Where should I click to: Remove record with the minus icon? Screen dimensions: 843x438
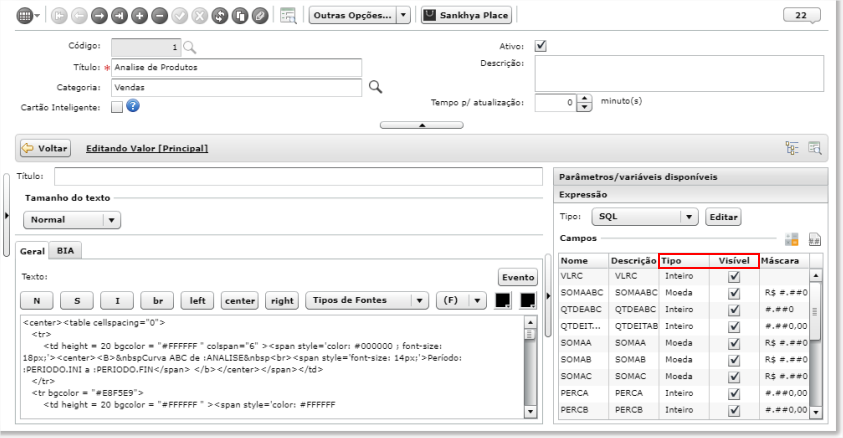(x=159, y=16)
